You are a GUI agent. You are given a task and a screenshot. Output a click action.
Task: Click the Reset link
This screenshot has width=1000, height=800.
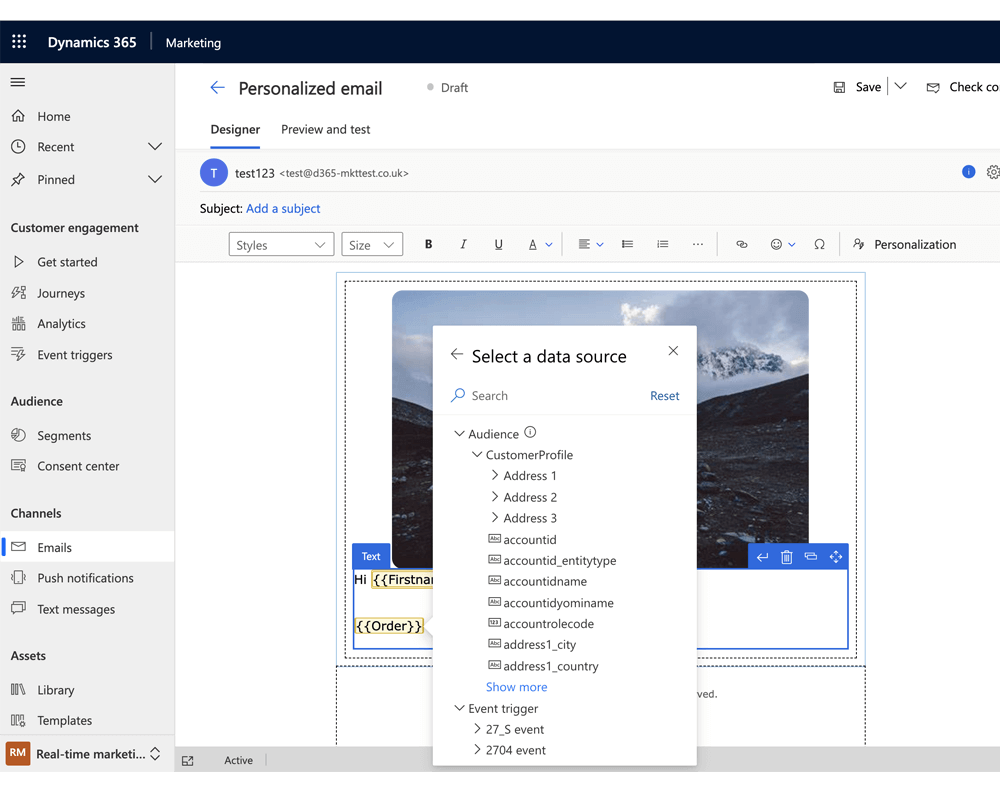665,396
